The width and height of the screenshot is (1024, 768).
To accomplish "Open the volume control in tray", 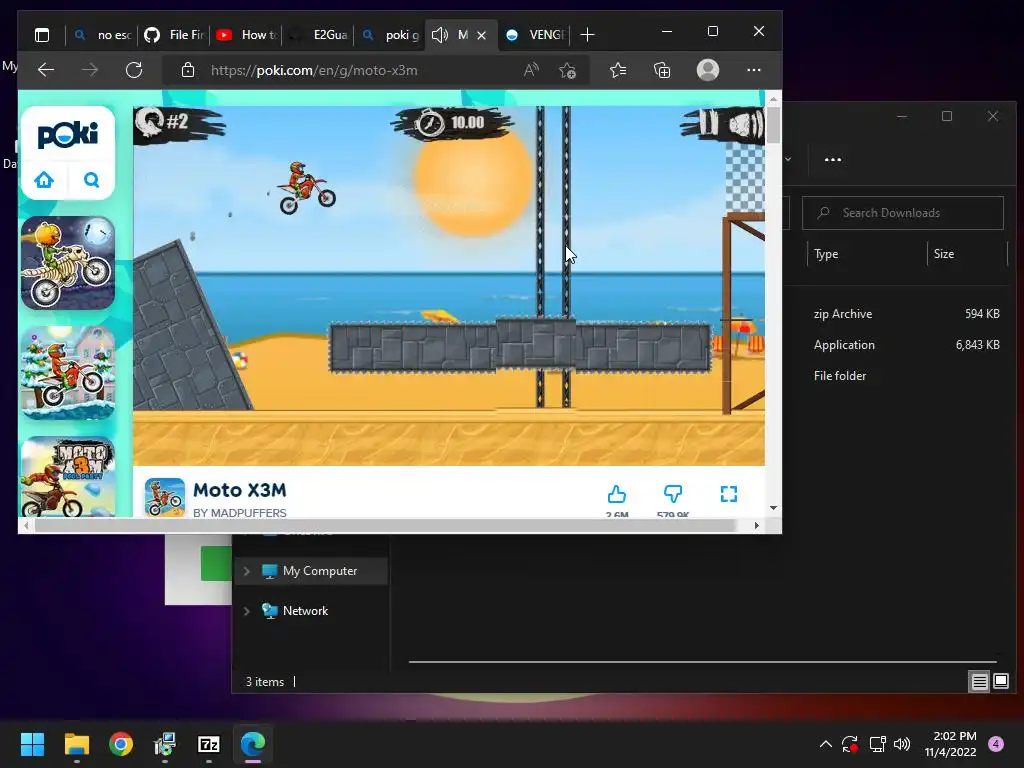I will coord(902,744).
